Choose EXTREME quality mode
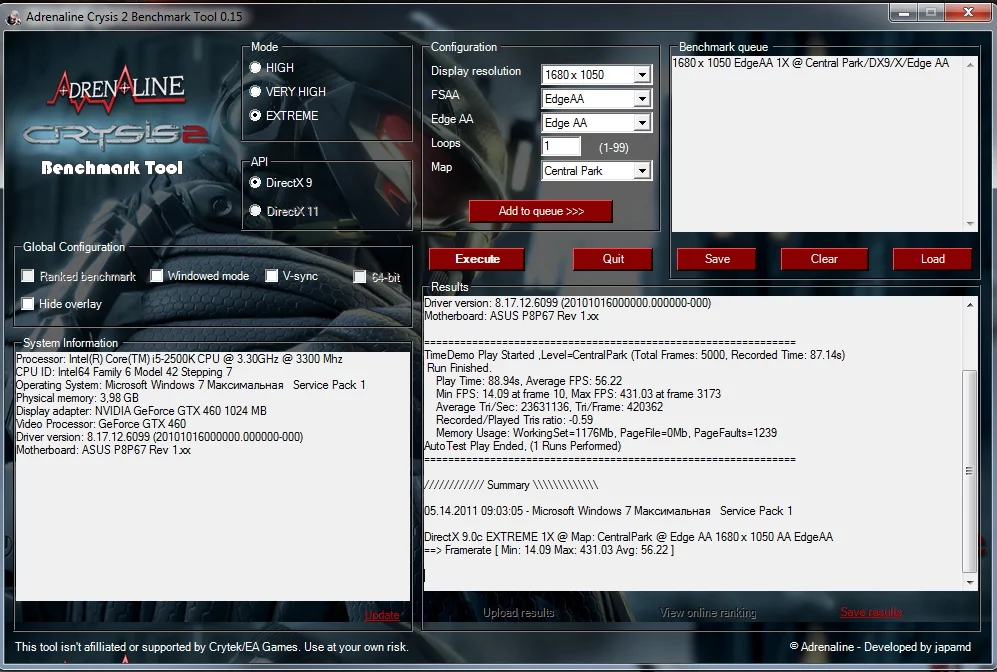 pyautogui.click(x=256, y=116)
